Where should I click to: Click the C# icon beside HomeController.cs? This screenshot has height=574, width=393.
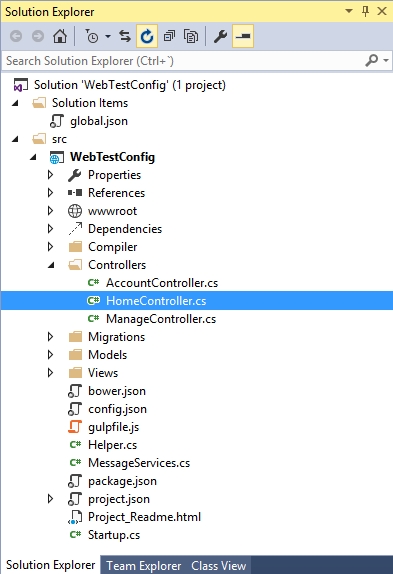[x=93, y=301]
